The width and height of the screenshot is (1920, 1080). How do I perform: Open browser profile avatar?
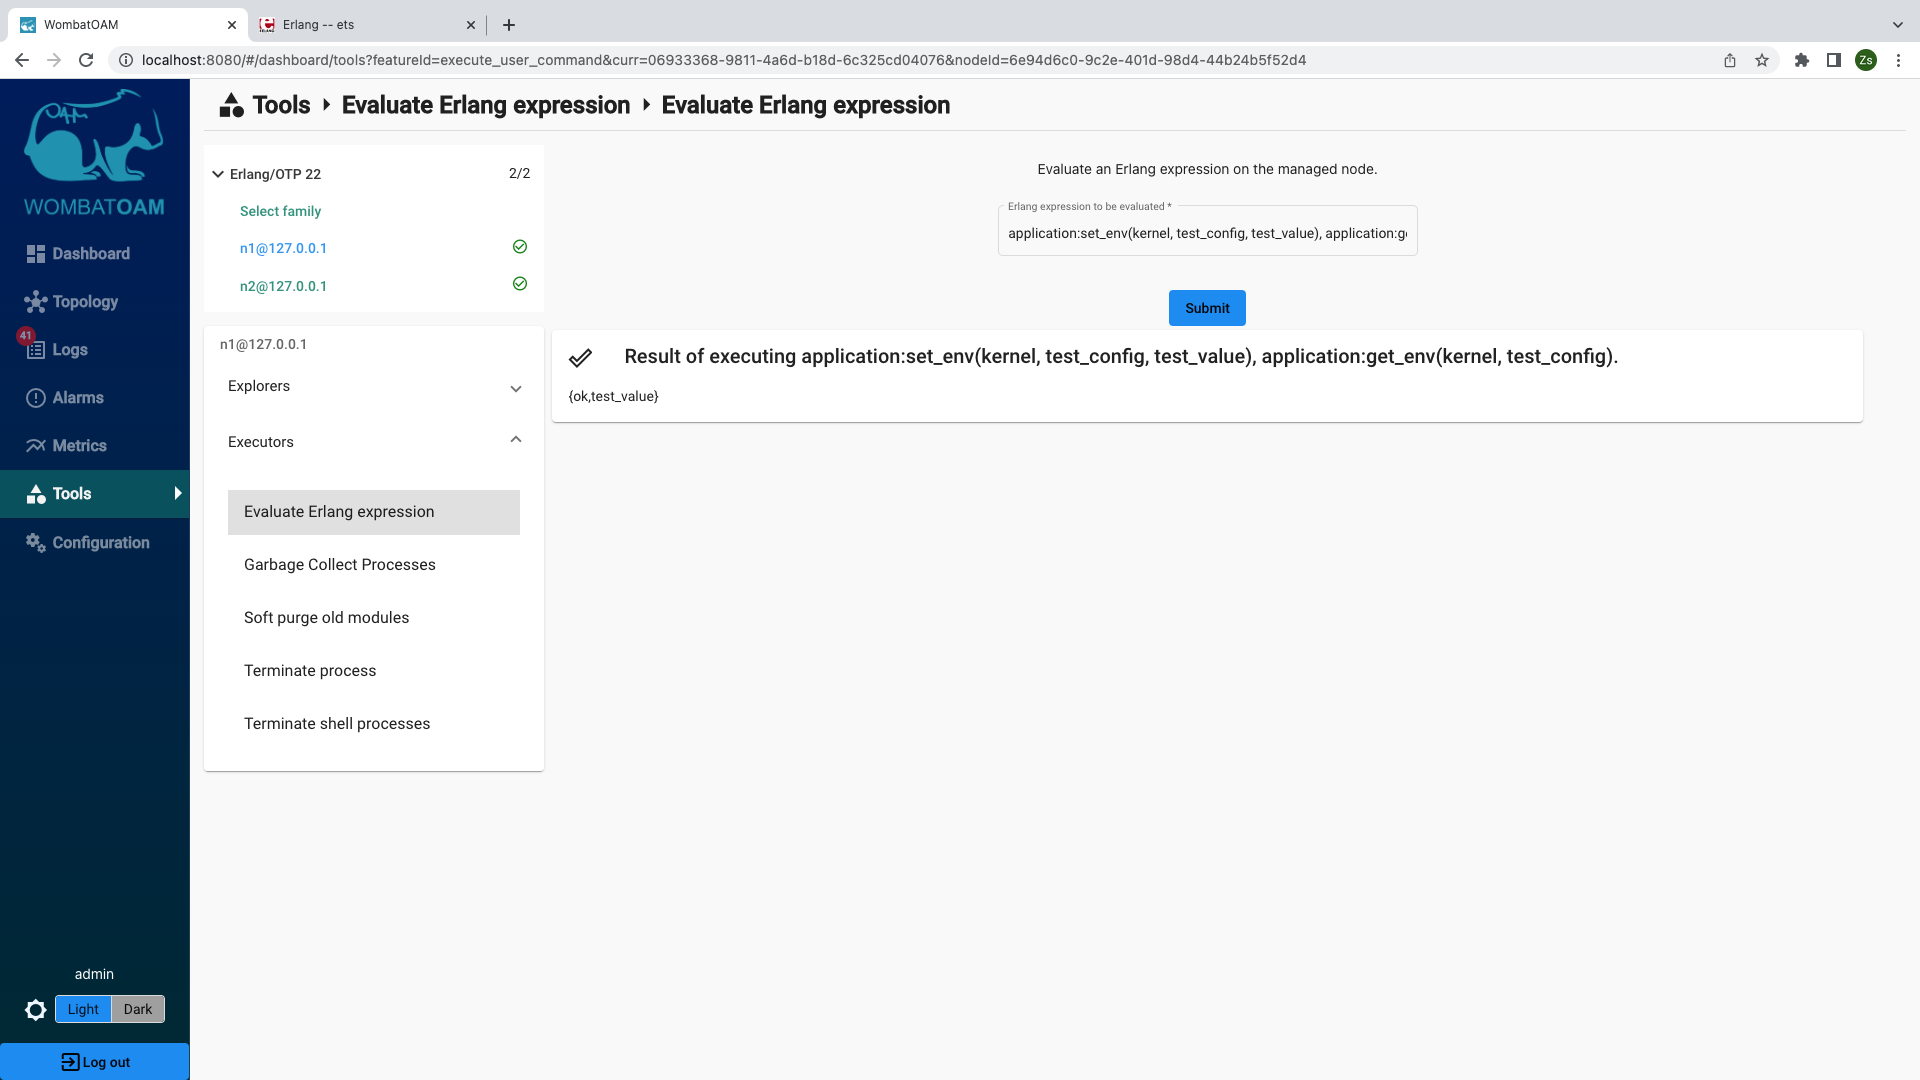coord(1866,60)
